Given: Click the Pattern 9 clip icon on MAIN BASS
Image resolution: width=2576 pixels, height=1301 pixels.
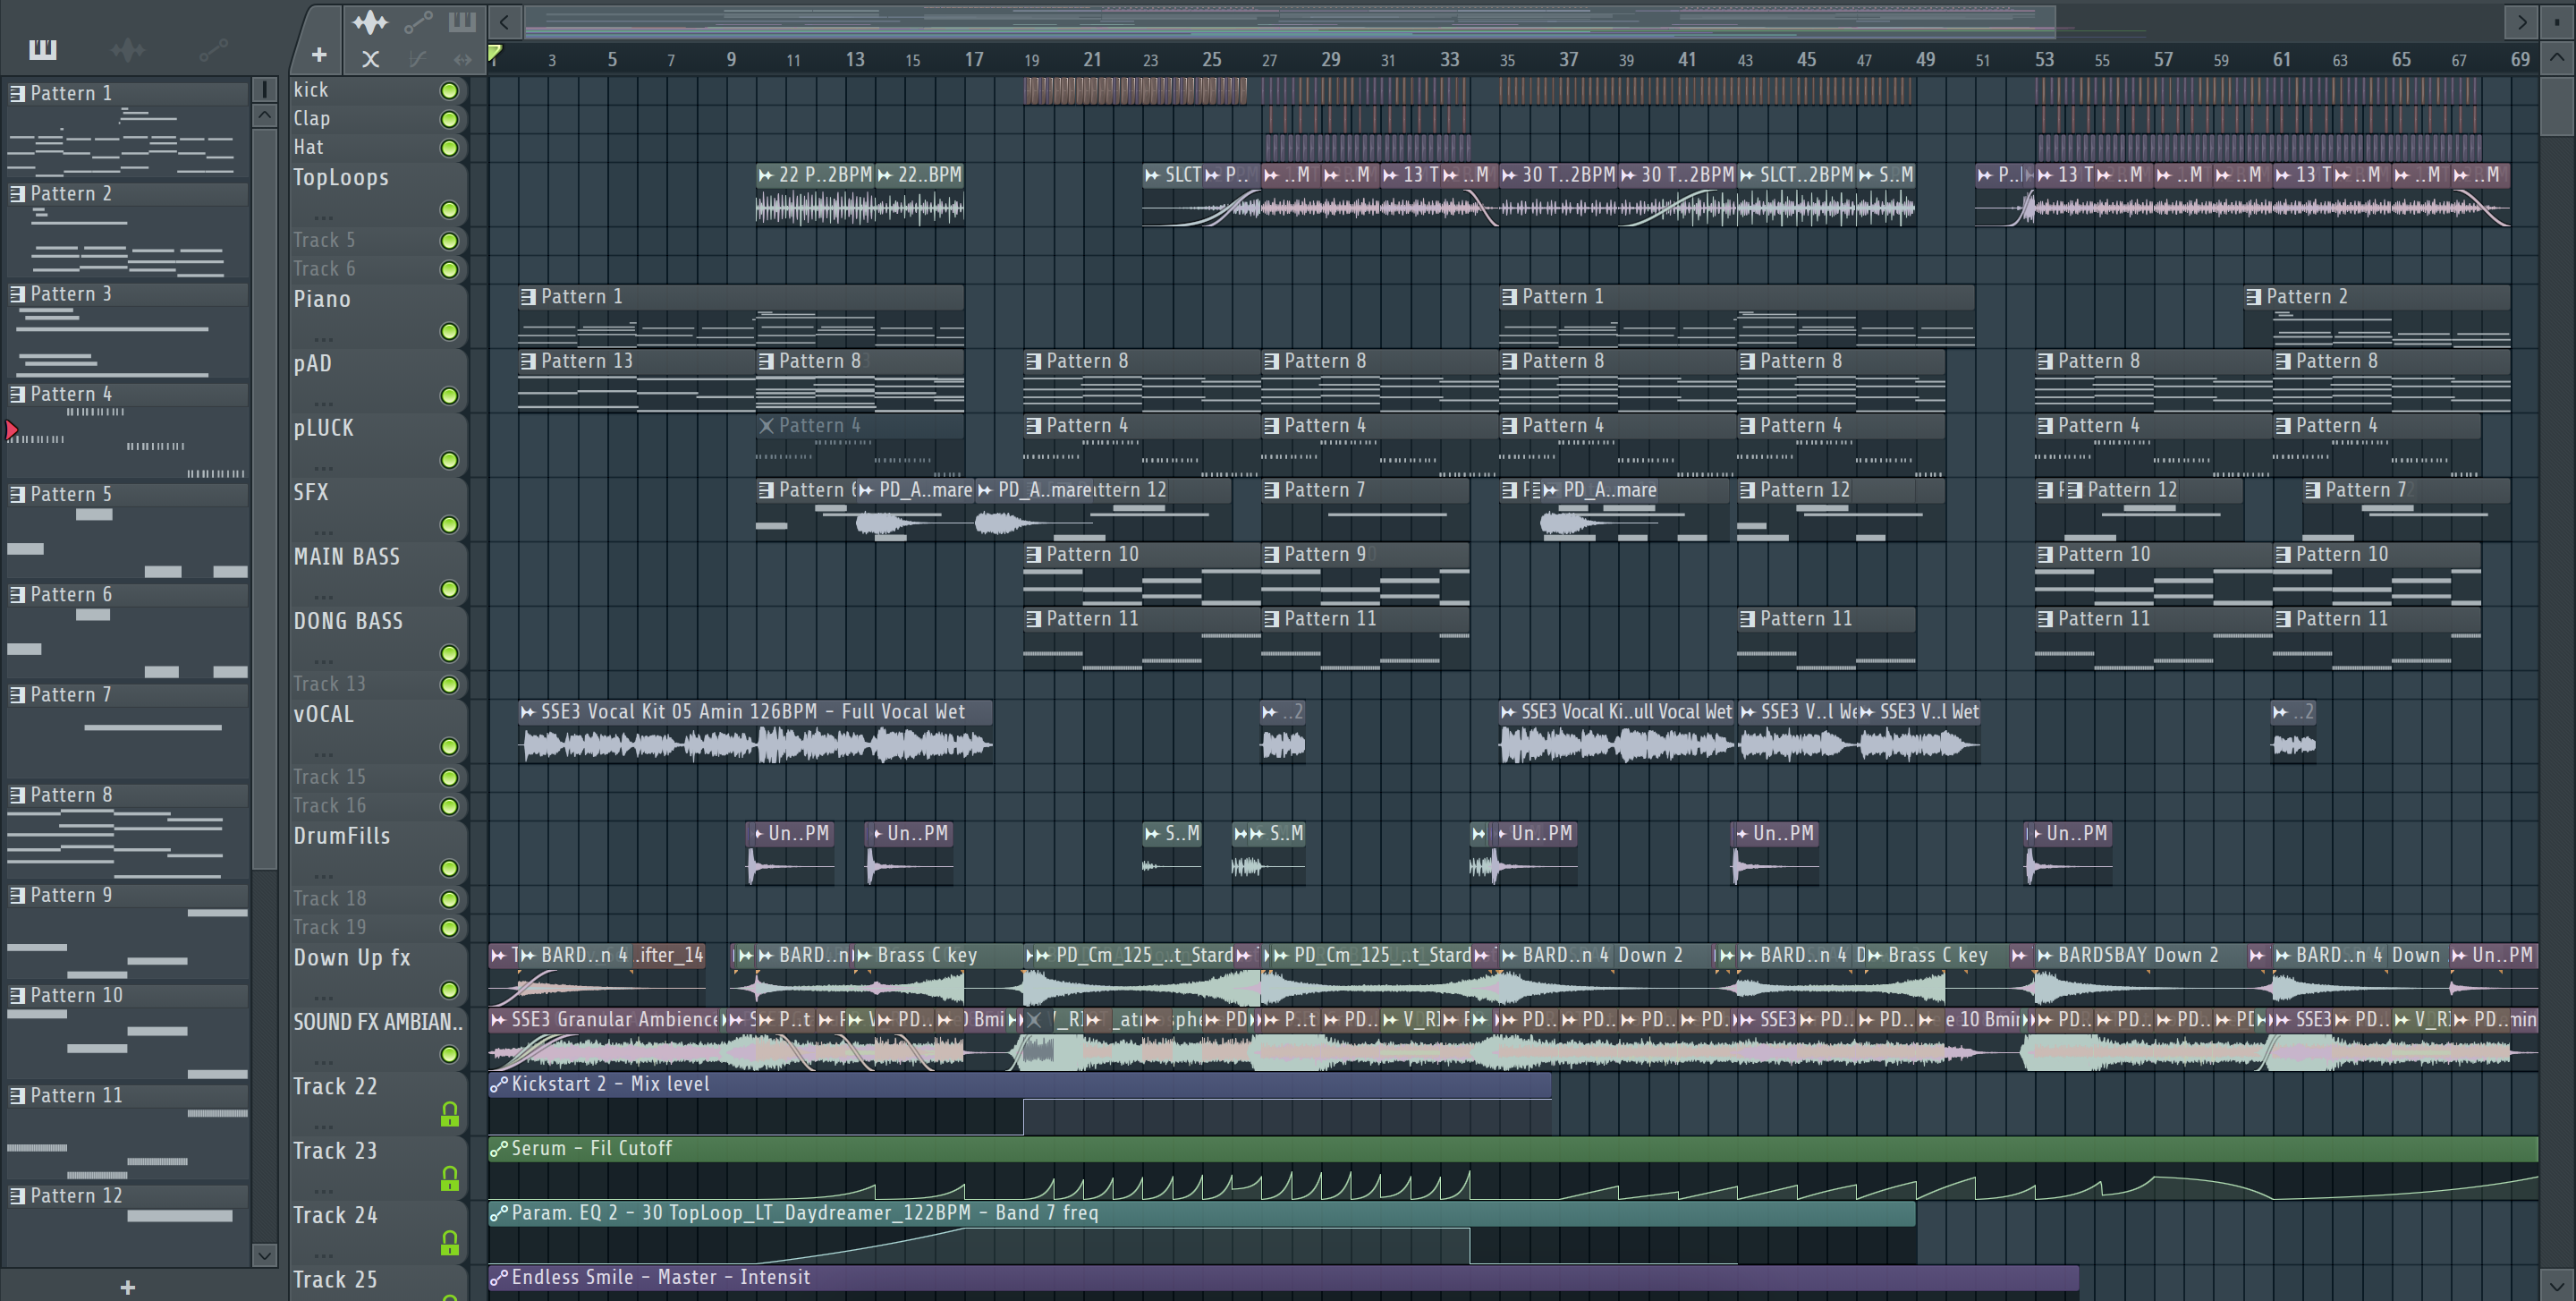Looking at the screenshot, I should (1272, 555).
